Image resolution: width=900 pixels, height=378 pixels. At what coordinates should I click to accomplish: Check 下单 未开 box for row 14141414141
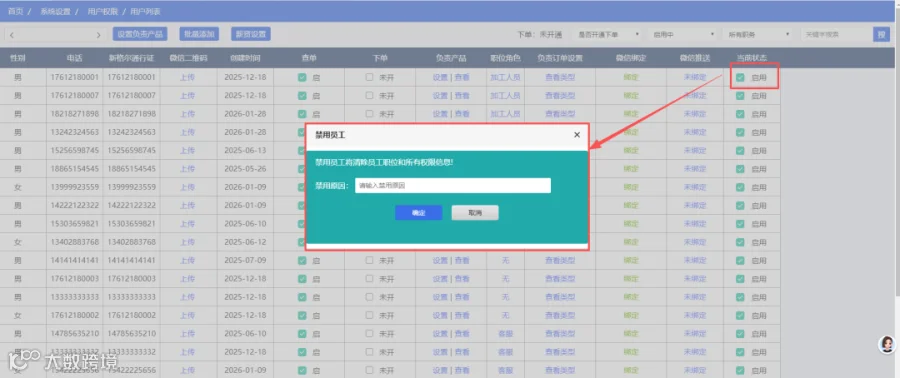click(370, 260)
